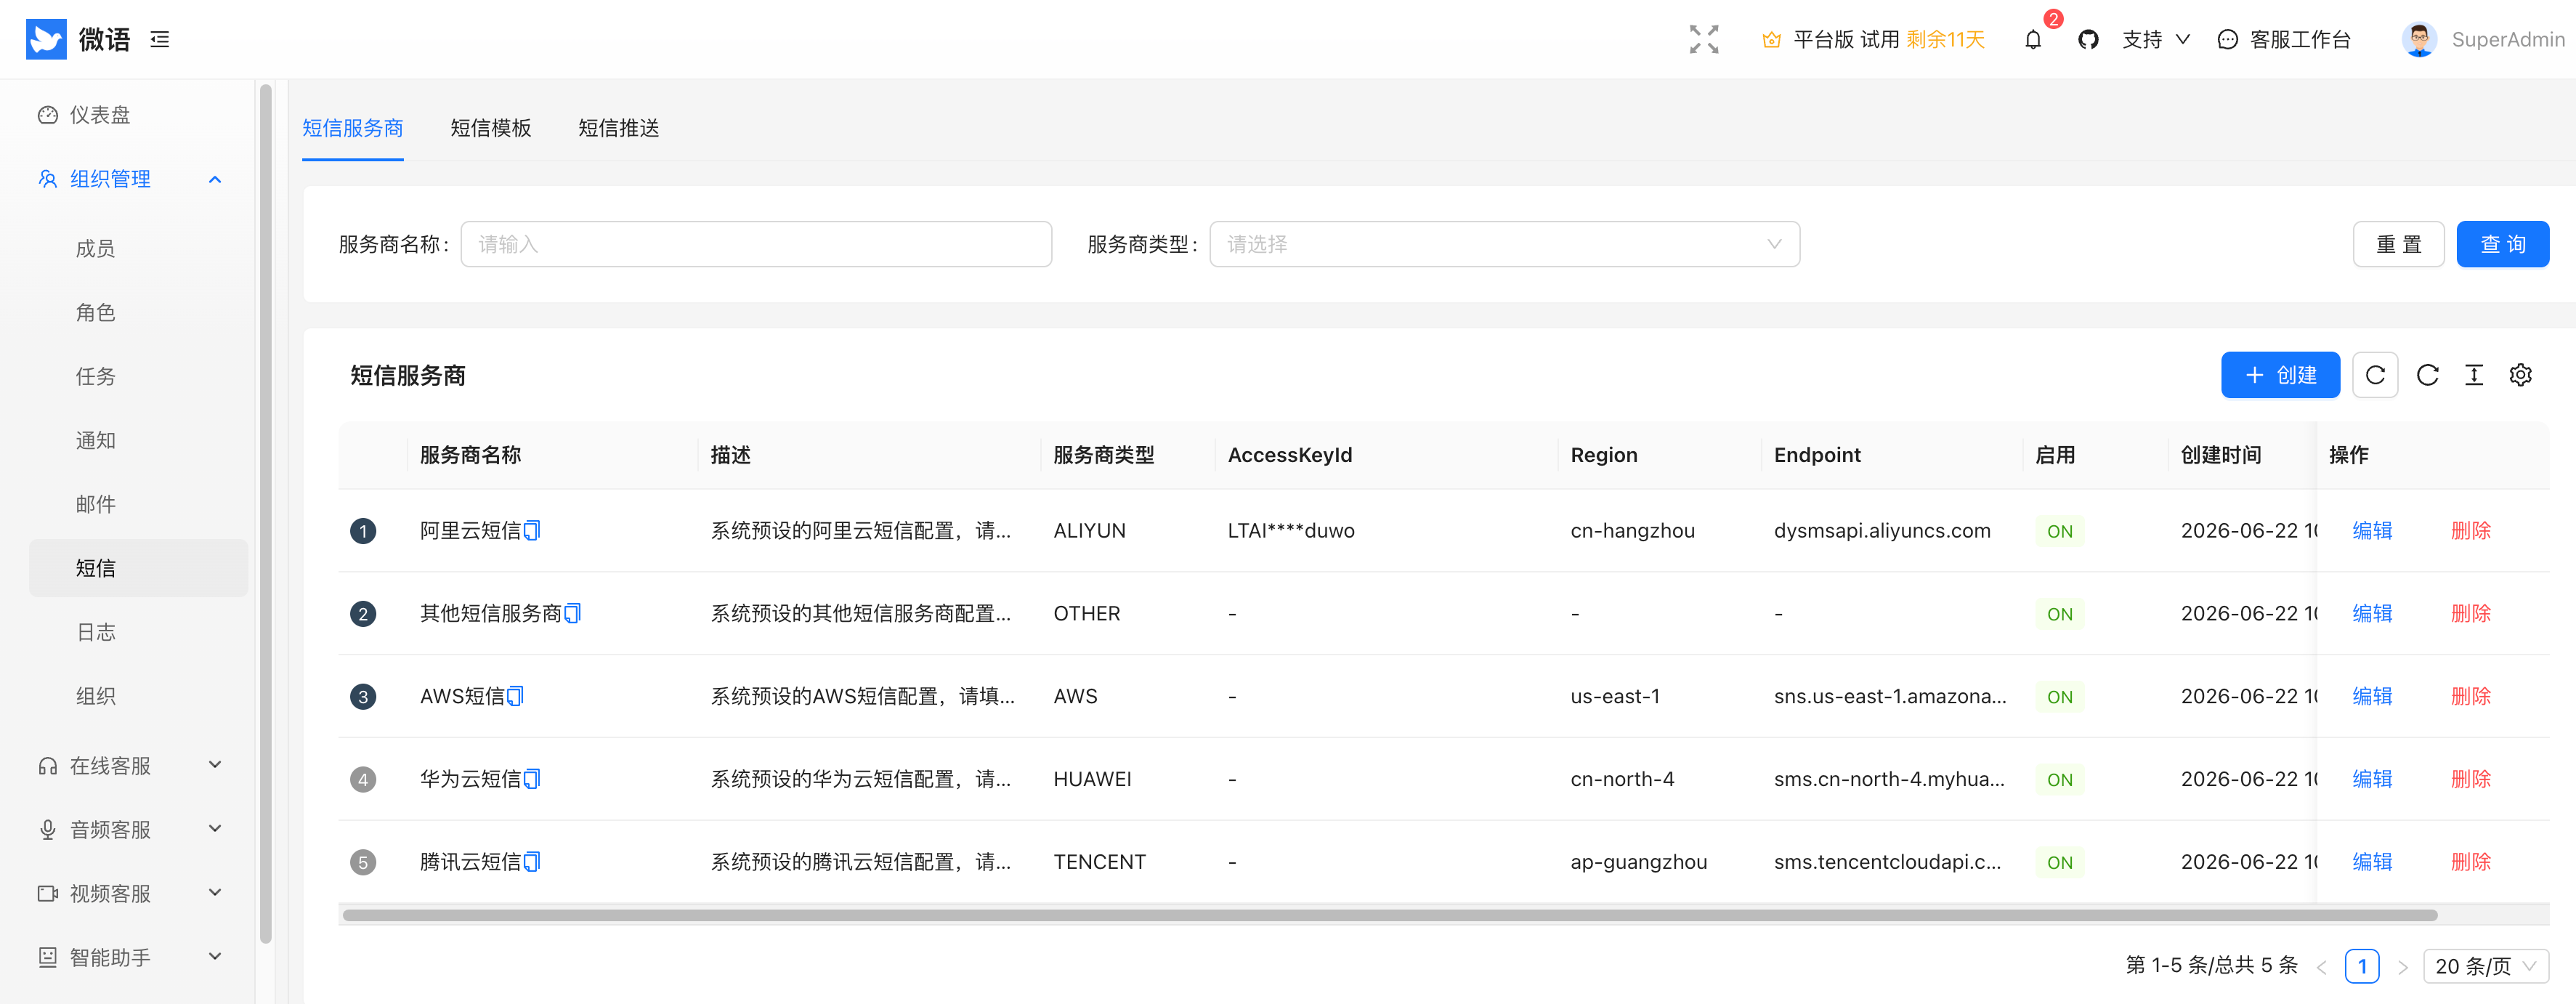Focus the 服务商名称 input field
The image size is (2576, 1004).
756,244
